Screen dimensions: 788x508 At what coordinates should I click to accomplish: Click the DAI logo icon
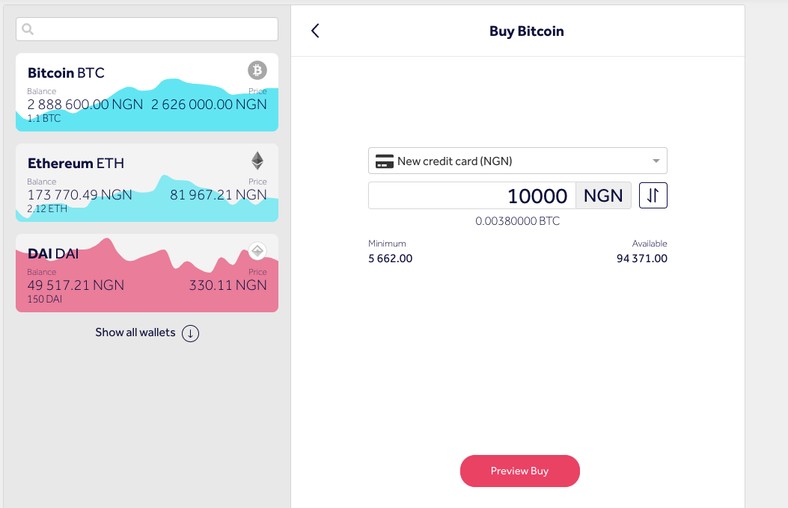pos(257,251)
